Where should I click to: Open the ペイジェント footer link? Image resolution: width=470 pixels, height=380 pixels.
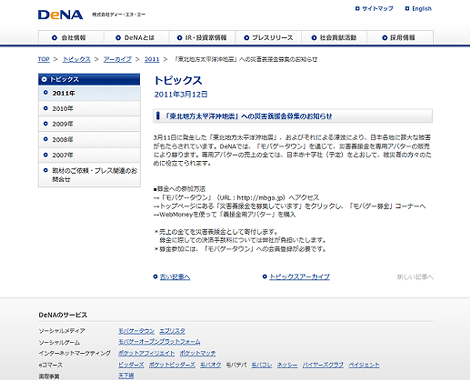click(x=364, y=365)
